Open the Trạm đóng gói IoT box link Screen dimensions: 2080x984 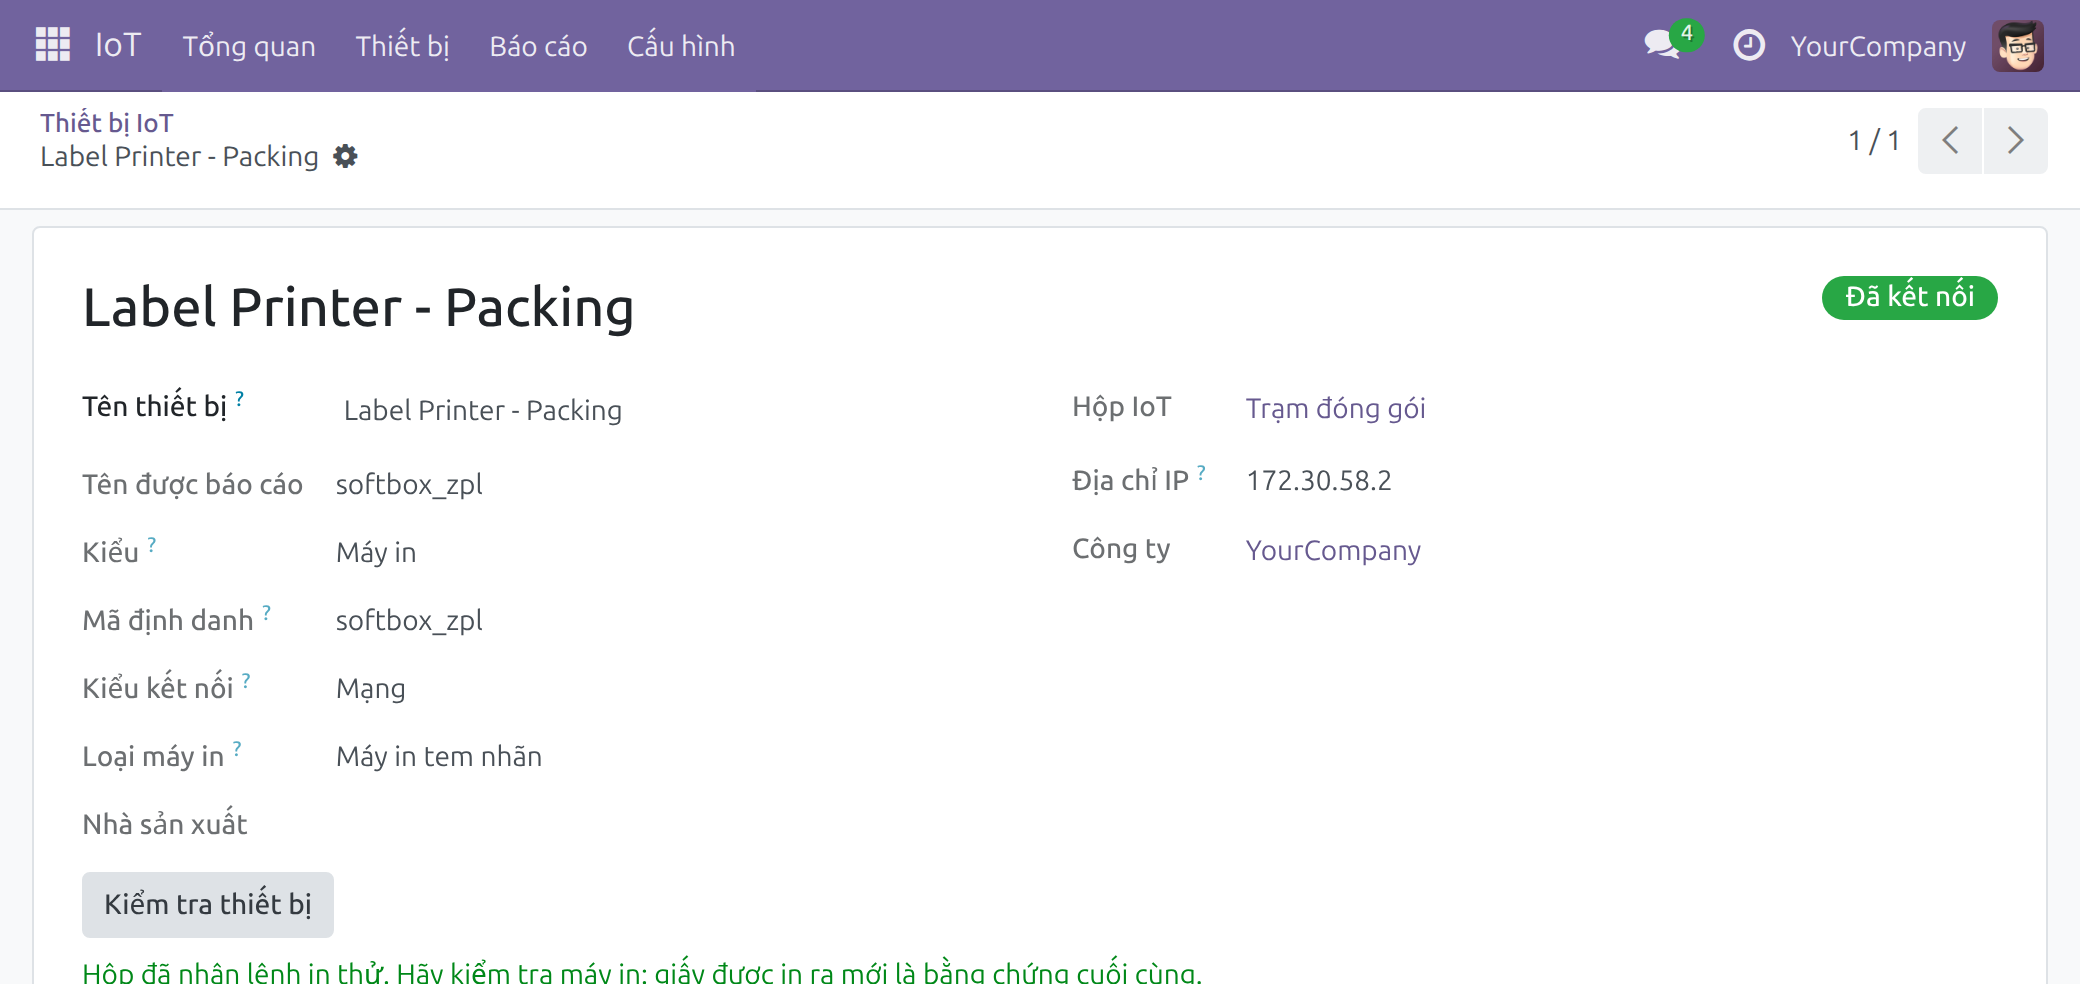(1335, 409)
